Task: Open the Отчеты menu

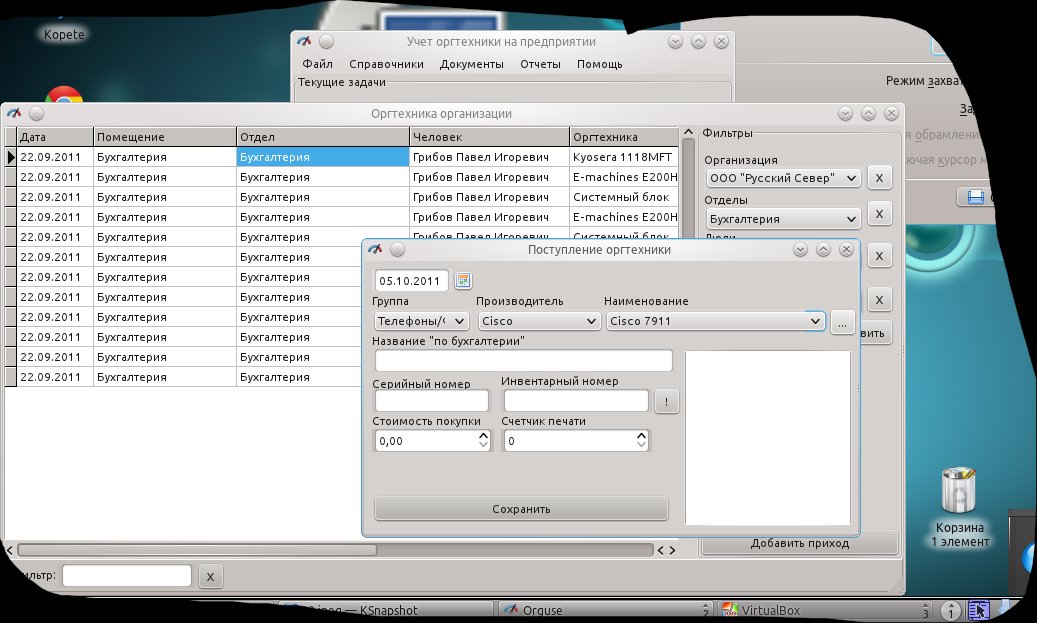Action: (x=540, y=64)
